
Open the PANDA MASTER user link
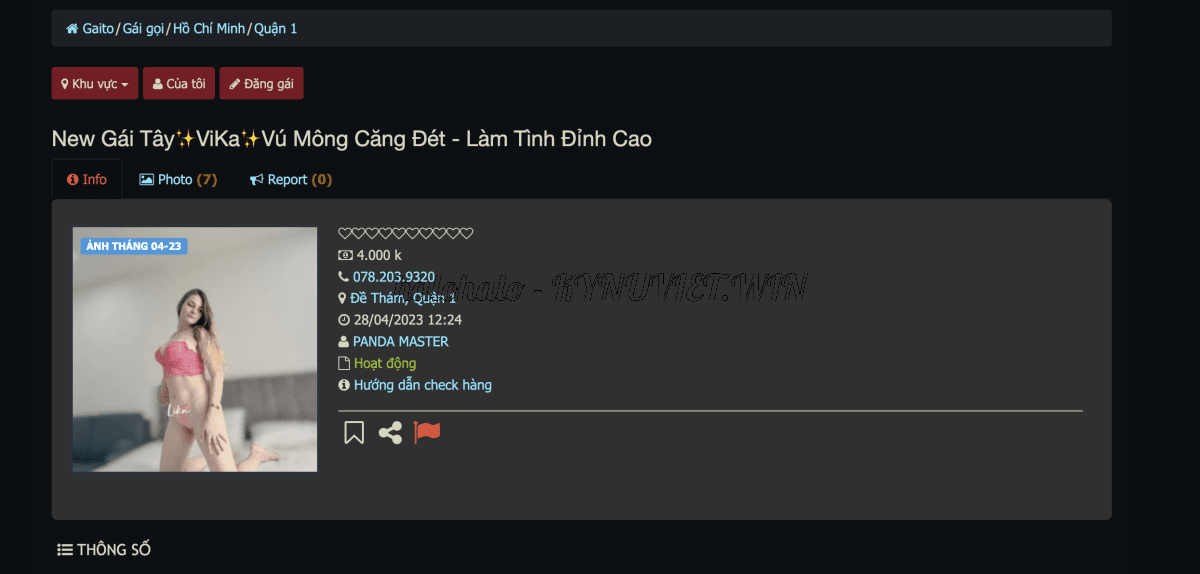(x=400, y=342)
